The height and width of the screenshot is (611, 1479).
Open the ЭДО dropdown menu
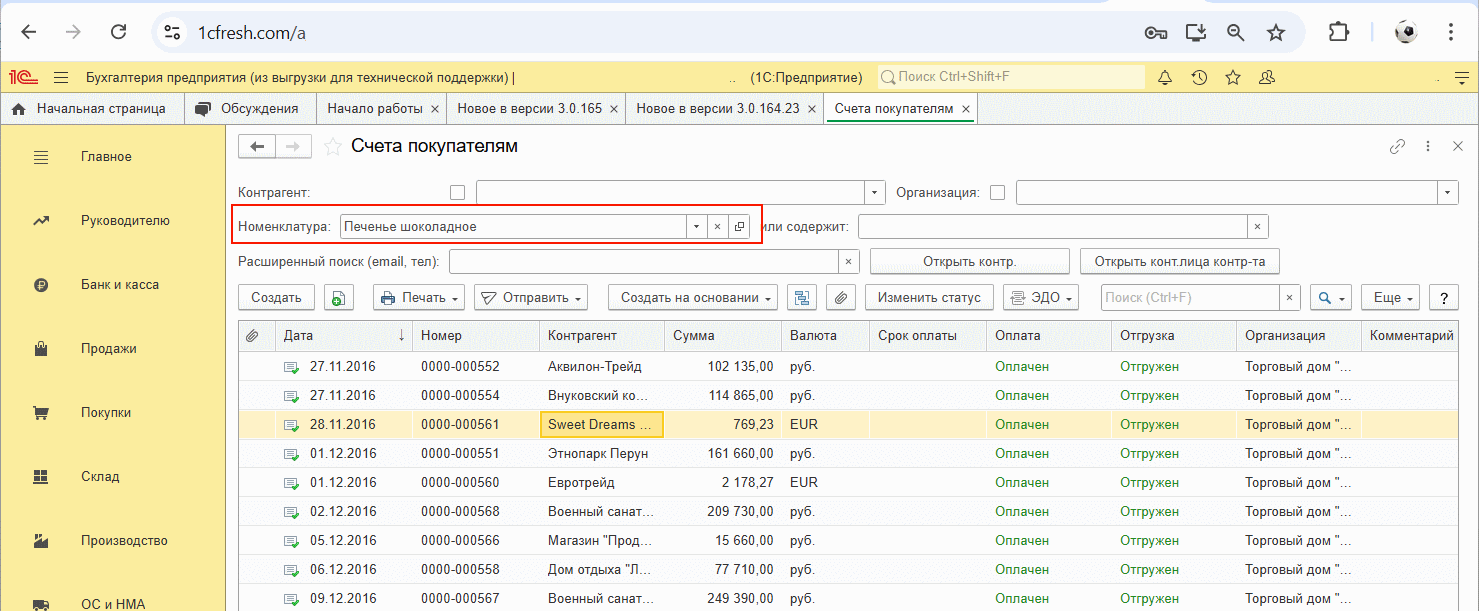pyautogui.click(x=1042, y=297)
